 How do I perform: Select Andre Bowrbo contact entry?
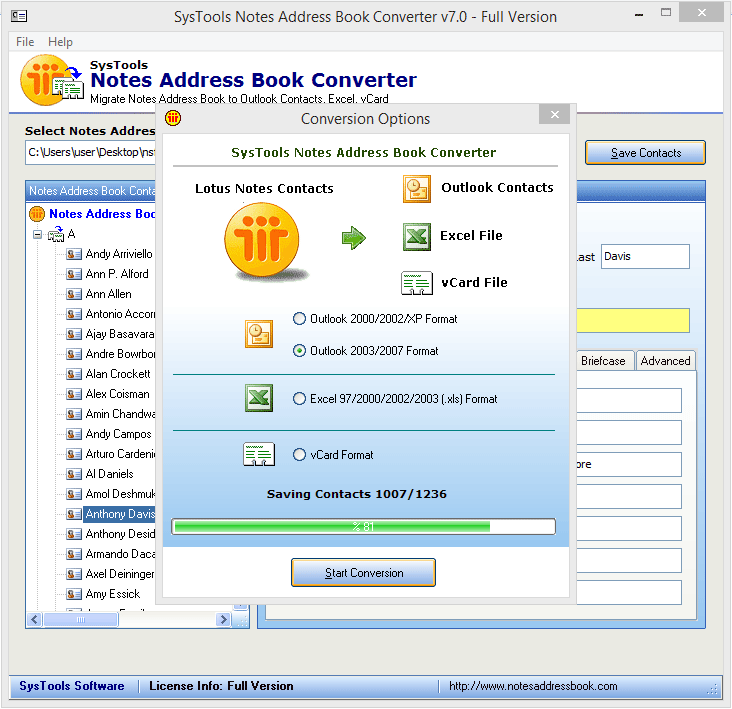point(120,354)
